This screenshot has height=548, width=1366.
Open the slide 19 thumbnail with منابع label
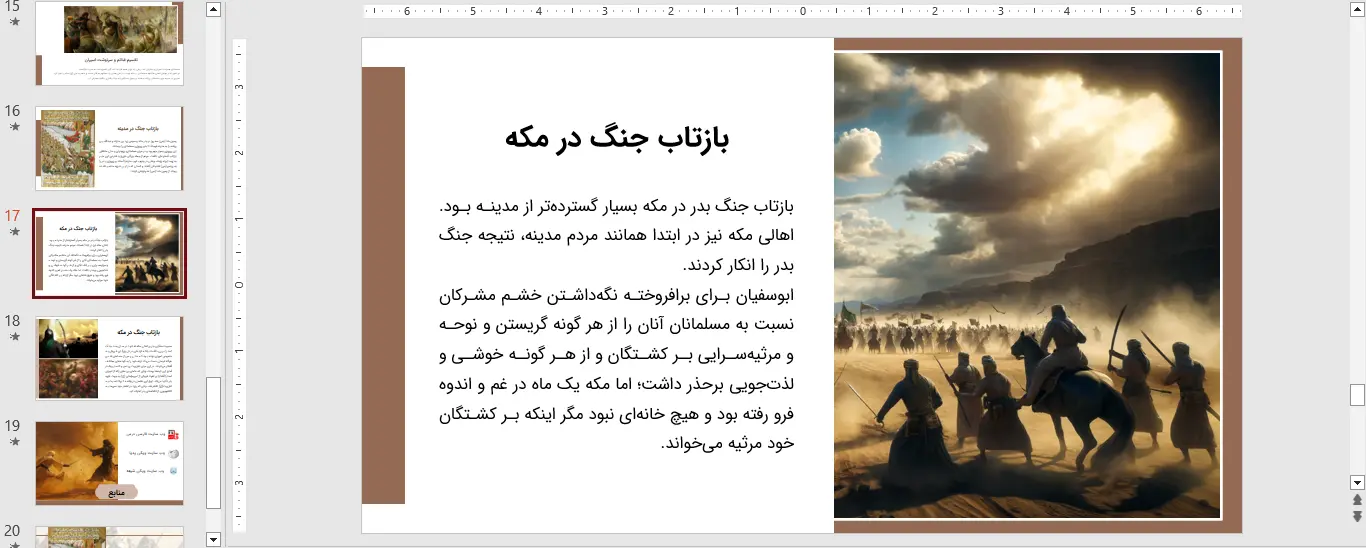pos(110,463)
